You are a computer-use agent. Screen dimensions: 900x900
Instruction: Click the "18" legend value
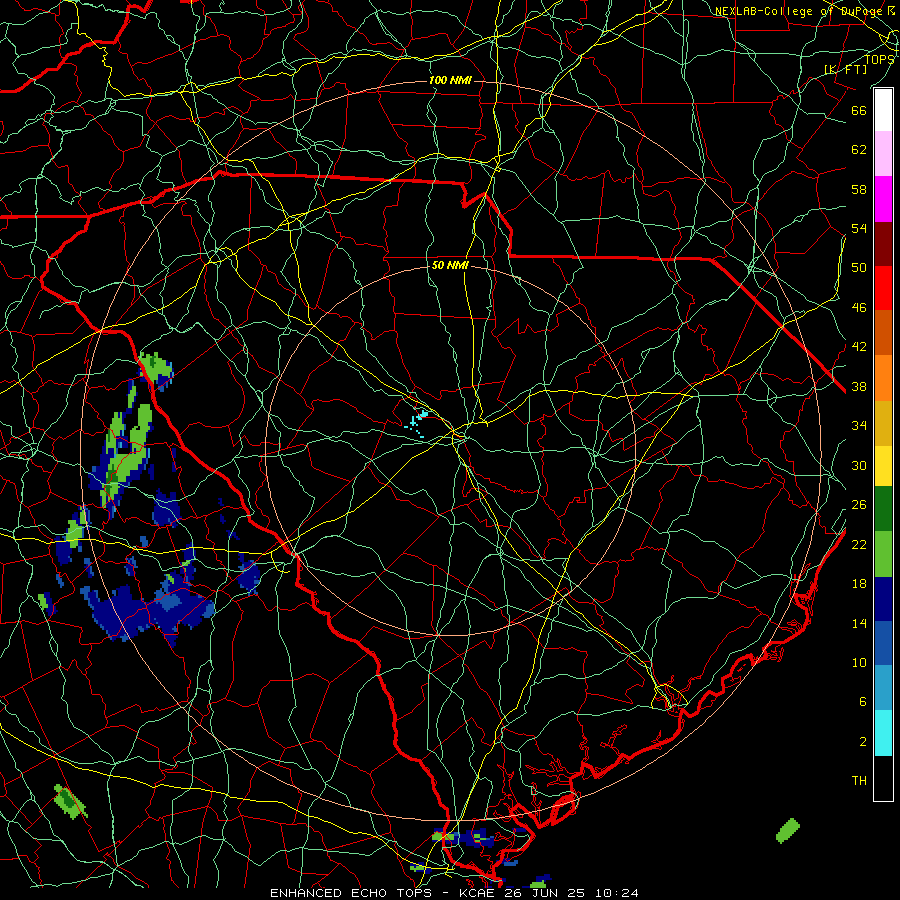(x=859, y=584)
